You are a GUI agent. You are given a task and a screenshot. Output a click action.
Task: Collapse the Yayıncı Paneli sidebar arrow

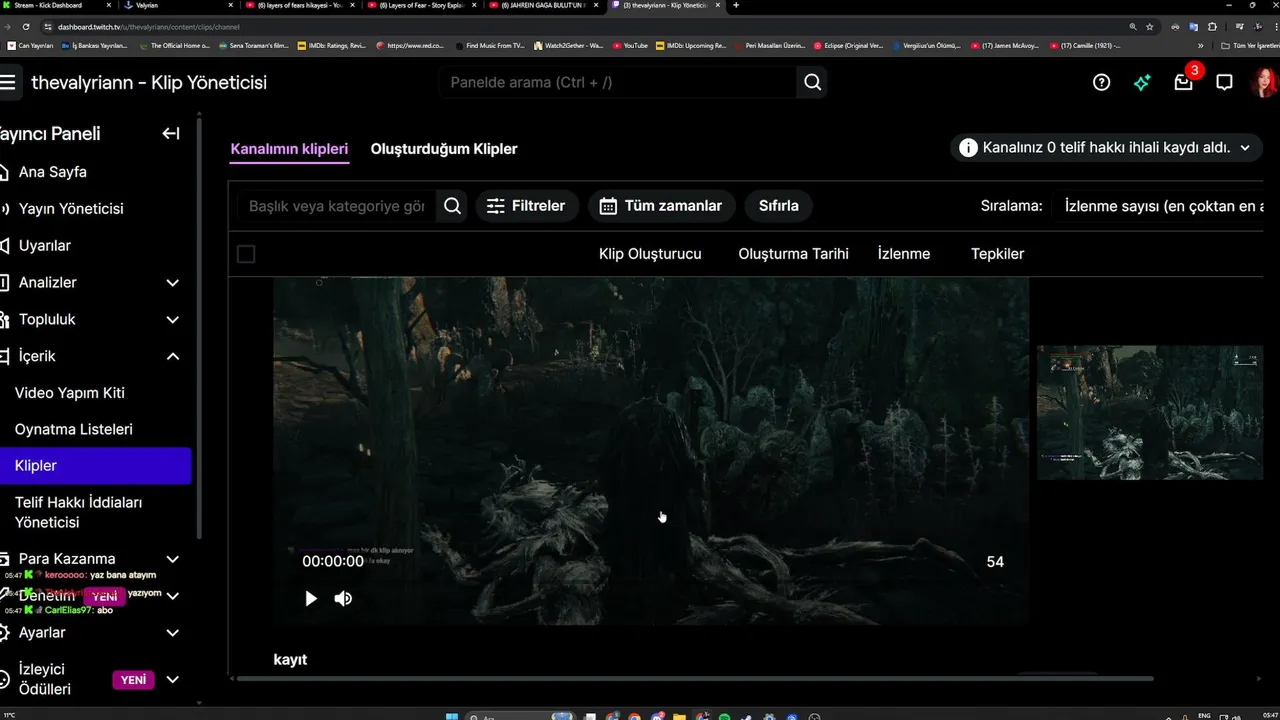point(171,133)
